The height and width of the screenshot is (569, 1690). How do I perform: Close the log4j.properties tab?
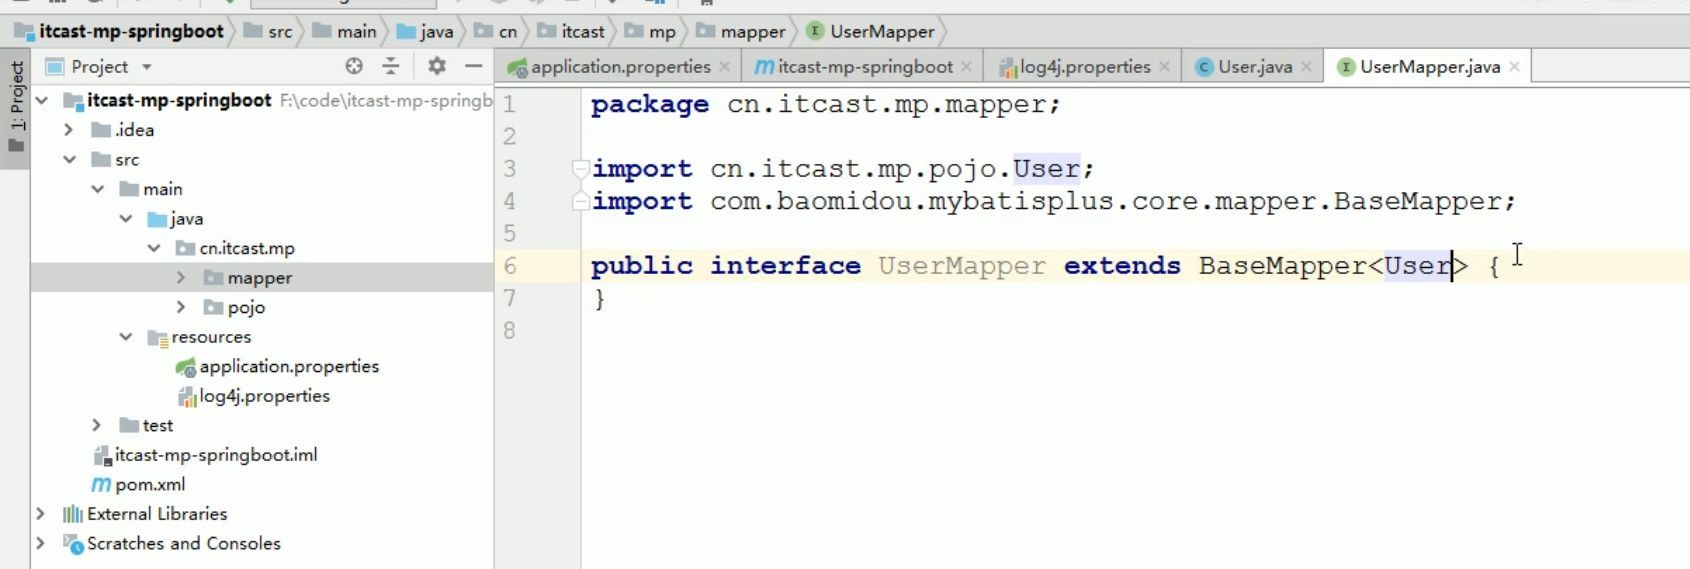pos(1164,67)
